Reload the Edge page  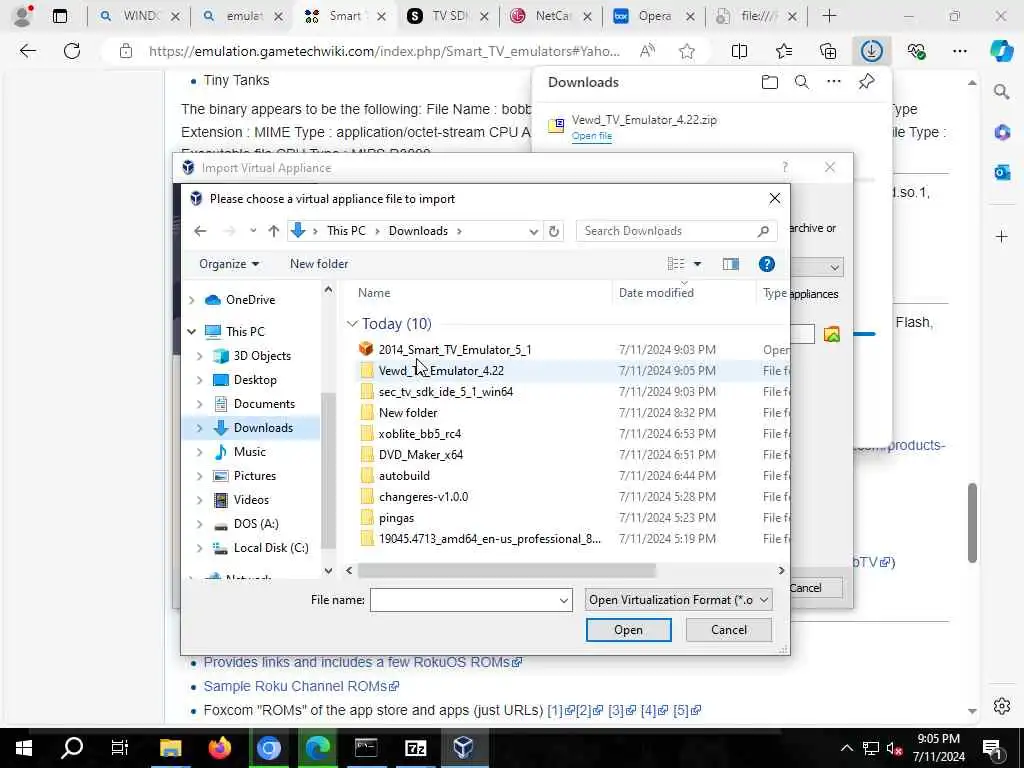click(x=72, y=51)
